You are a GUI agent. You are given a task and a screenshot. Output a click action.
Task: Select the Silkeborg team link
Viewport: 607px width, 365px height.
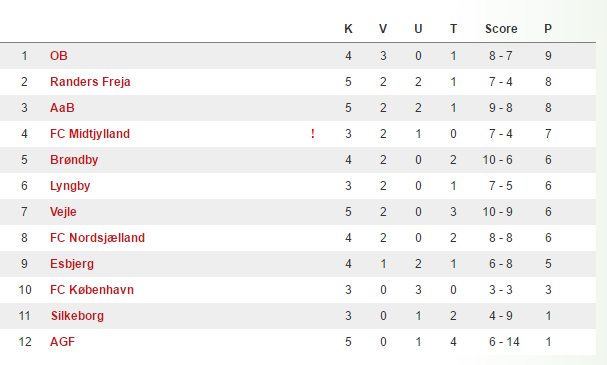(x=77, y=316)
